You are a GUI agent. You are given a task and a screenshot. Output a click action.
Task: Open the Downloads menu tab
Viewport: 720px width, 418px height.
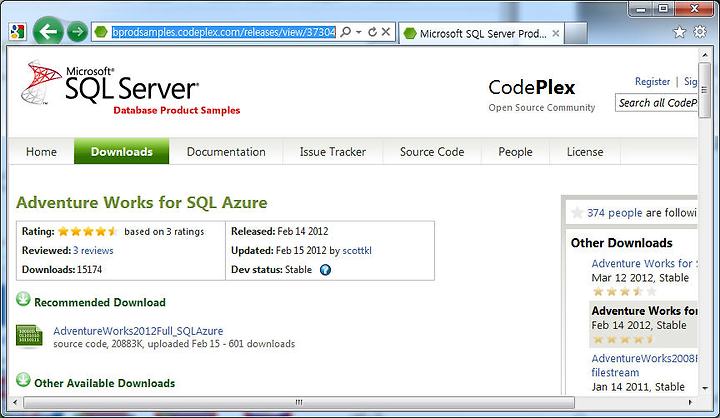pyautogui.click(x=122, y=151)
